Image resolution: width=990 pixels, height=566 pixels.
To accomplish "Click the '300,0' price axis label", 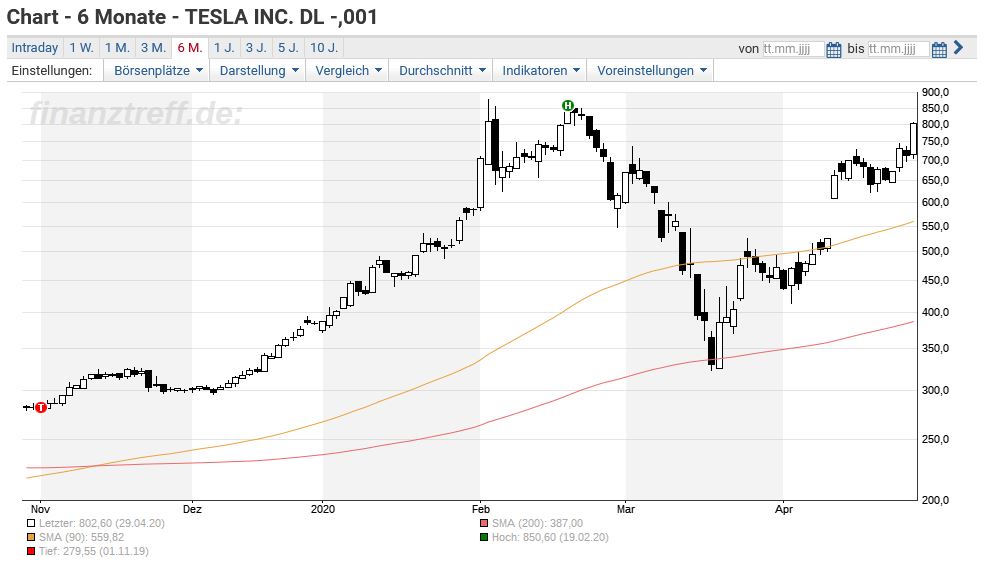I will coord(936,390).
